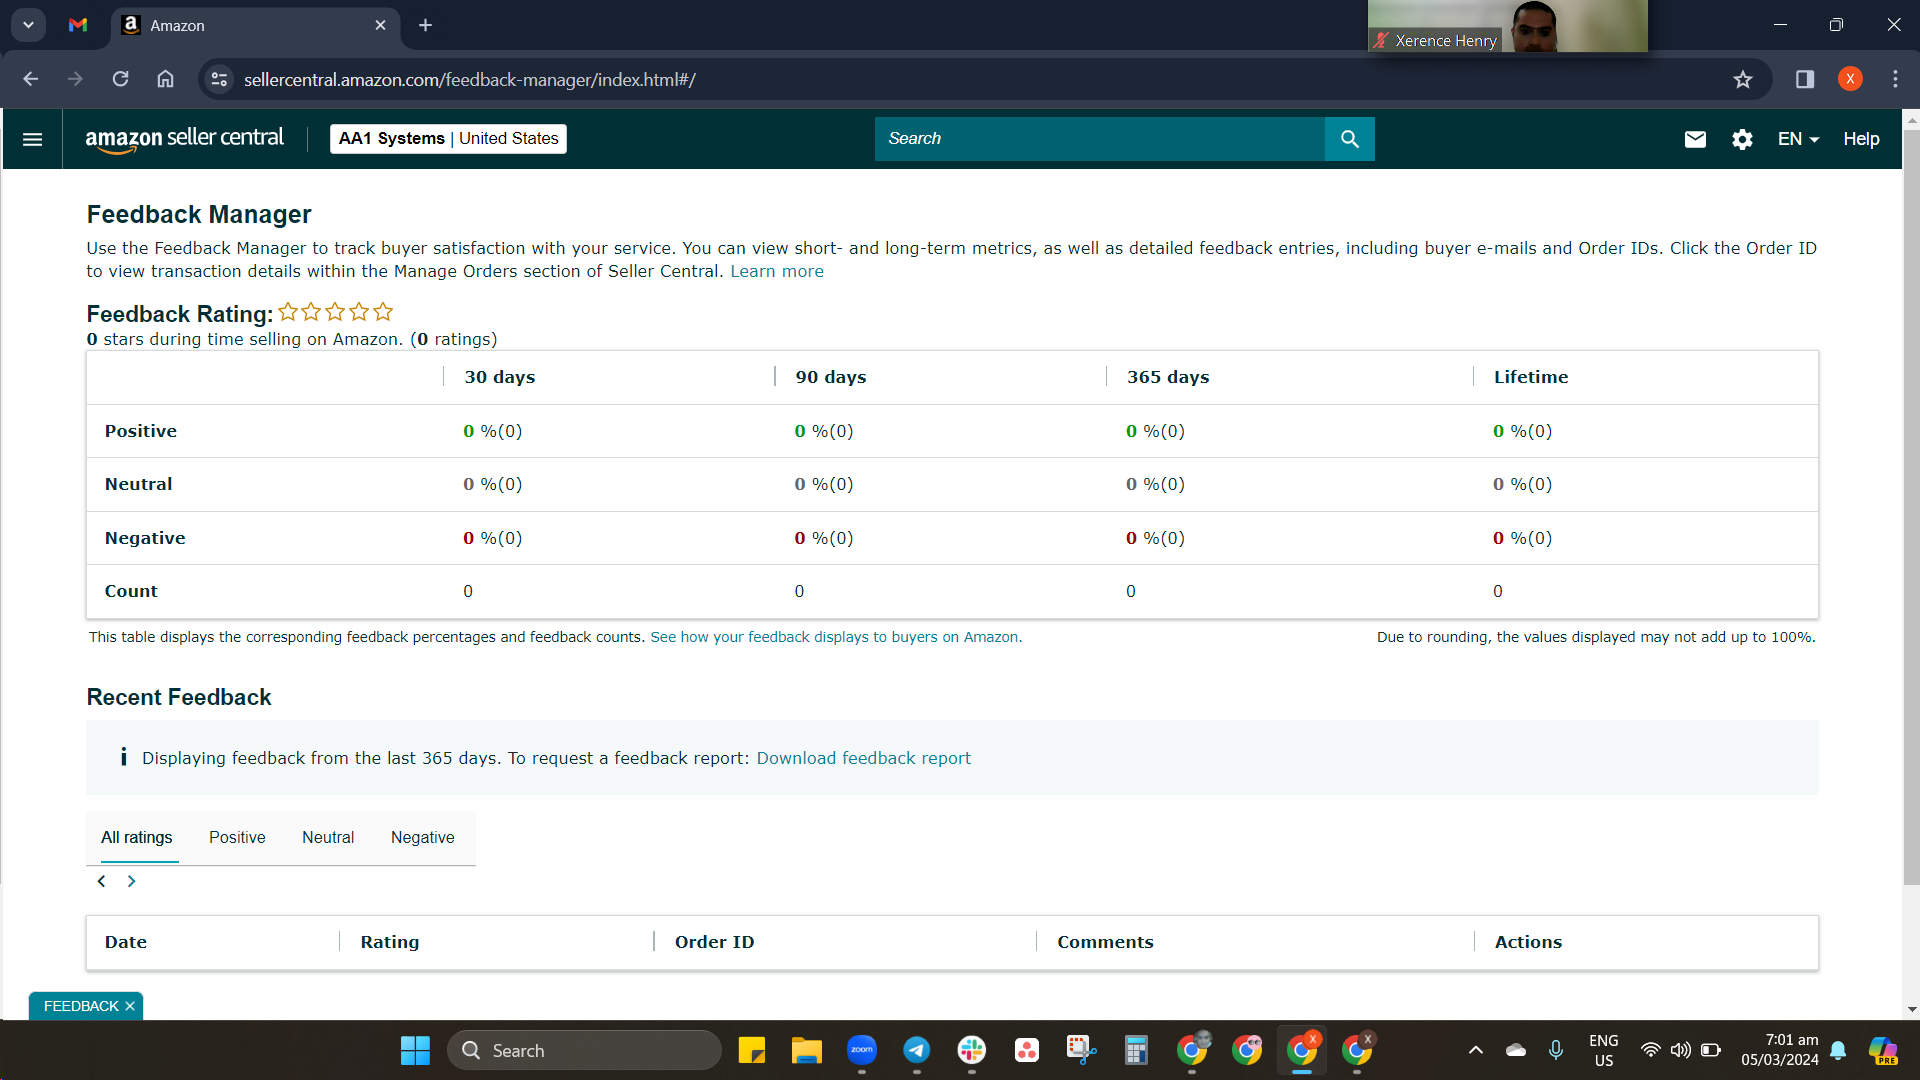Open Copilot preview from taskbar
1920x1080 pixels.
[1883, 1050]
